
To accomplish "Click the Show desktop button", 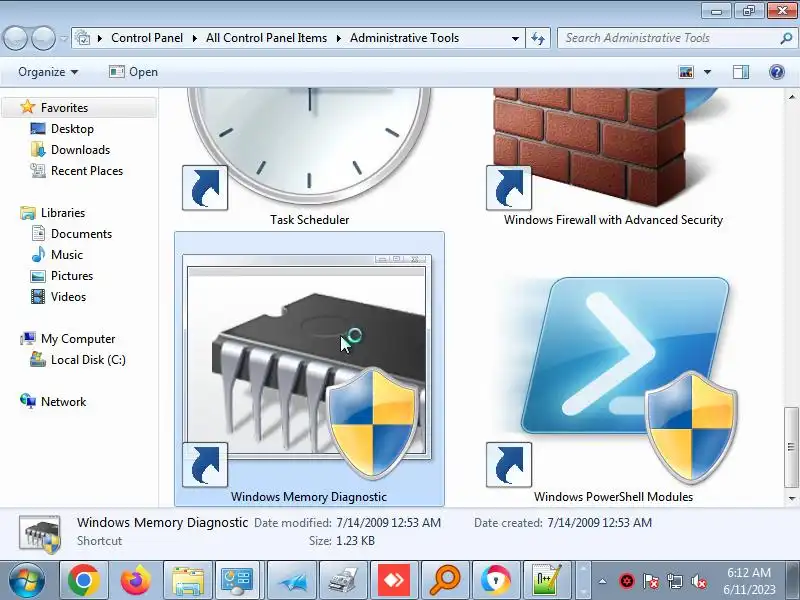I will point(793,580).
